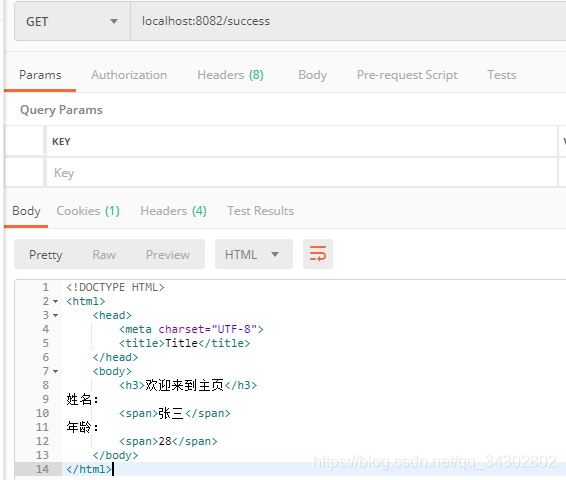Click line number 1 in the gutter
The image size is (566, 480).
45,287
